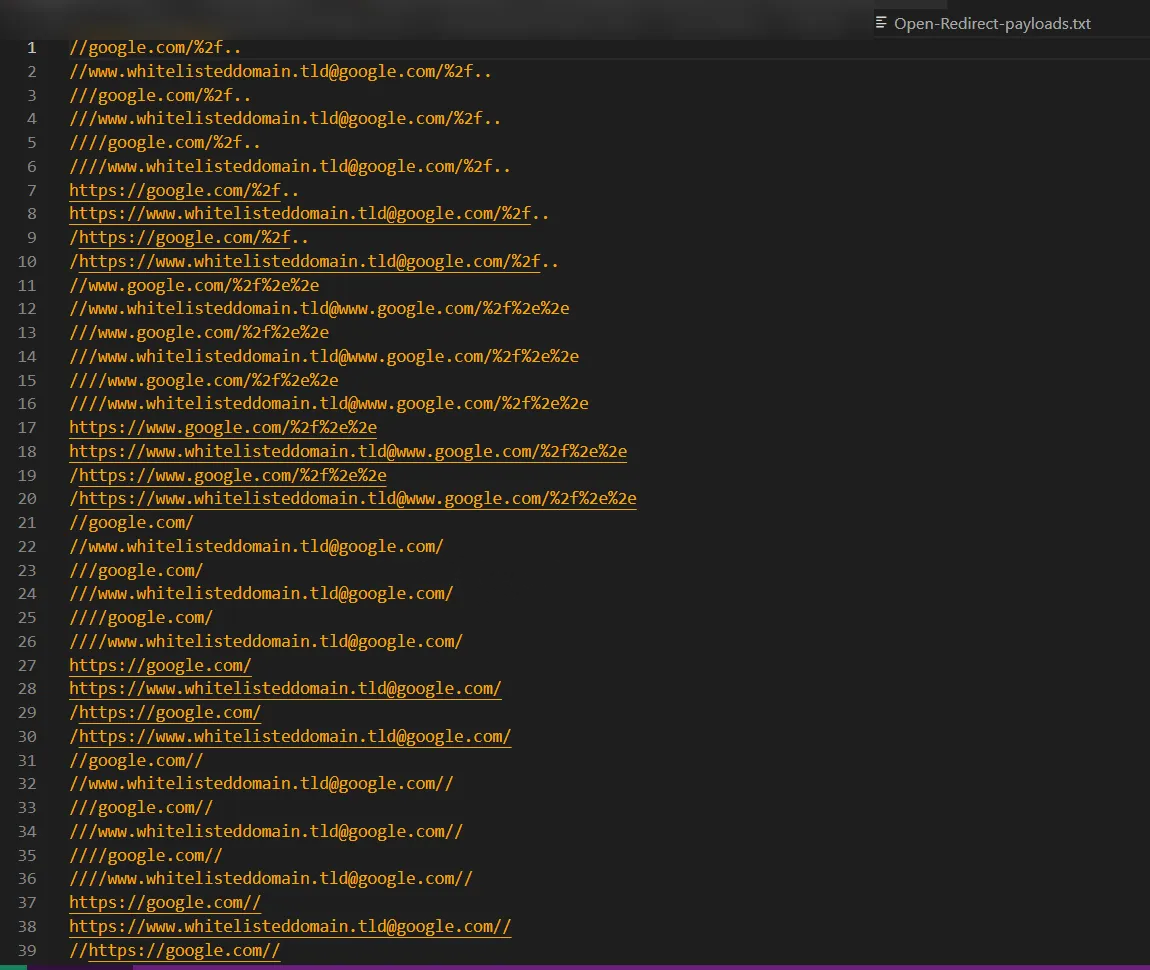Open link /https://google.com/ on line 29
Image resolution: width=1150 pixels, height=970 pixels.
[170, 713]
